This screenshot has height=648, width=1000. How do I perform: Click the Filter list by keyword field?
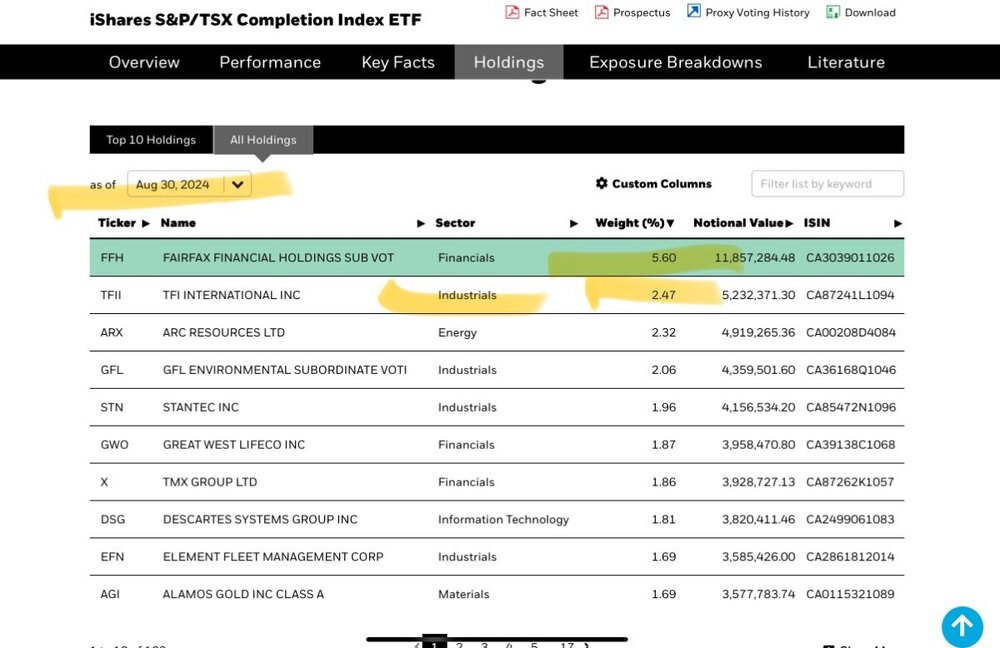pos(827,184)
